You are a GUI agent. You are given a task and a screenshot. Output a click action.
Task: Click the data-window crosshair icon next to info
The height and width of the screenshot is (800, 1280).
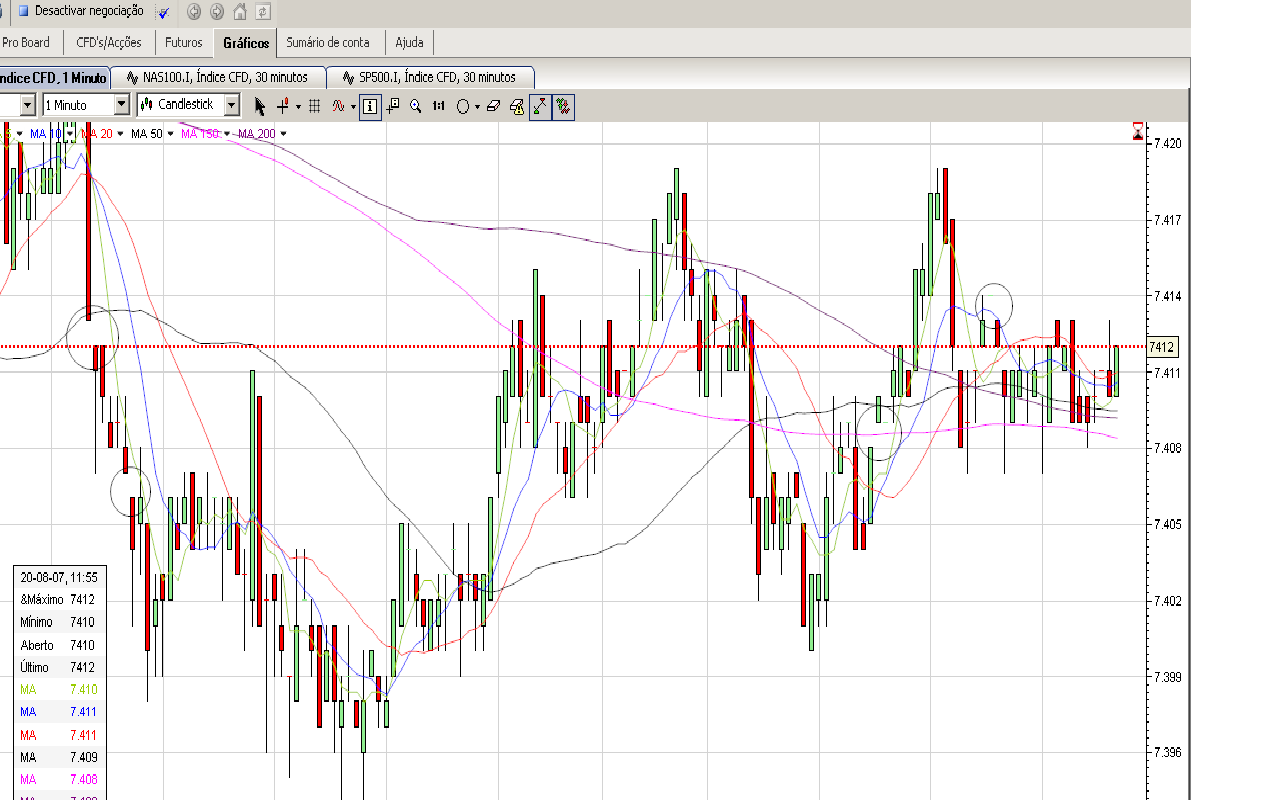(x=393, y=106)
